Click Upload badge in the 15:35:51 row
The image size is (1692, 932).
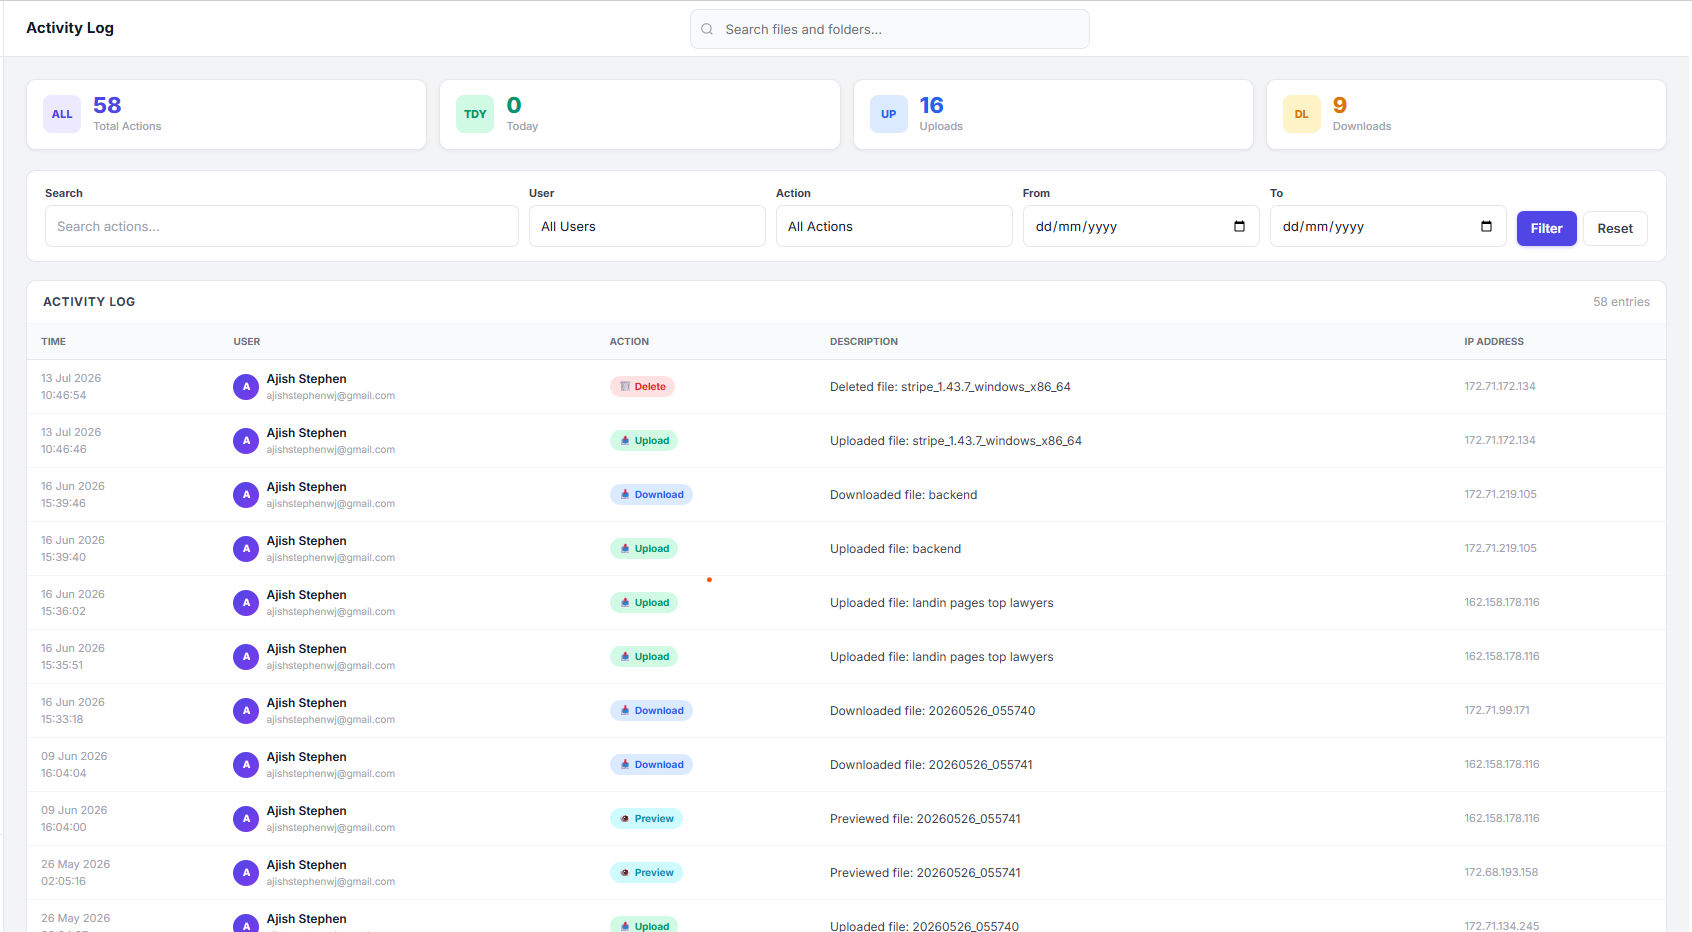coord(644,656)
